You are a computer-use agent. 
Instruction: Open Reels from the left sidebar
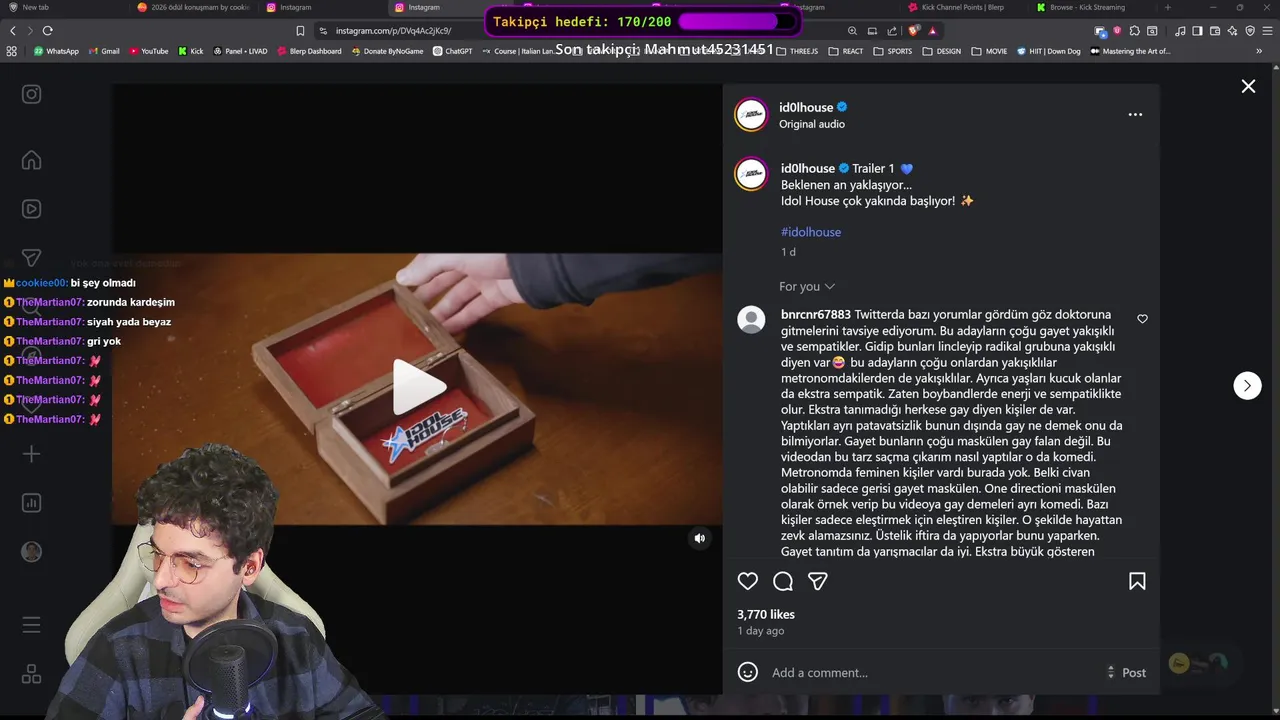32,209
